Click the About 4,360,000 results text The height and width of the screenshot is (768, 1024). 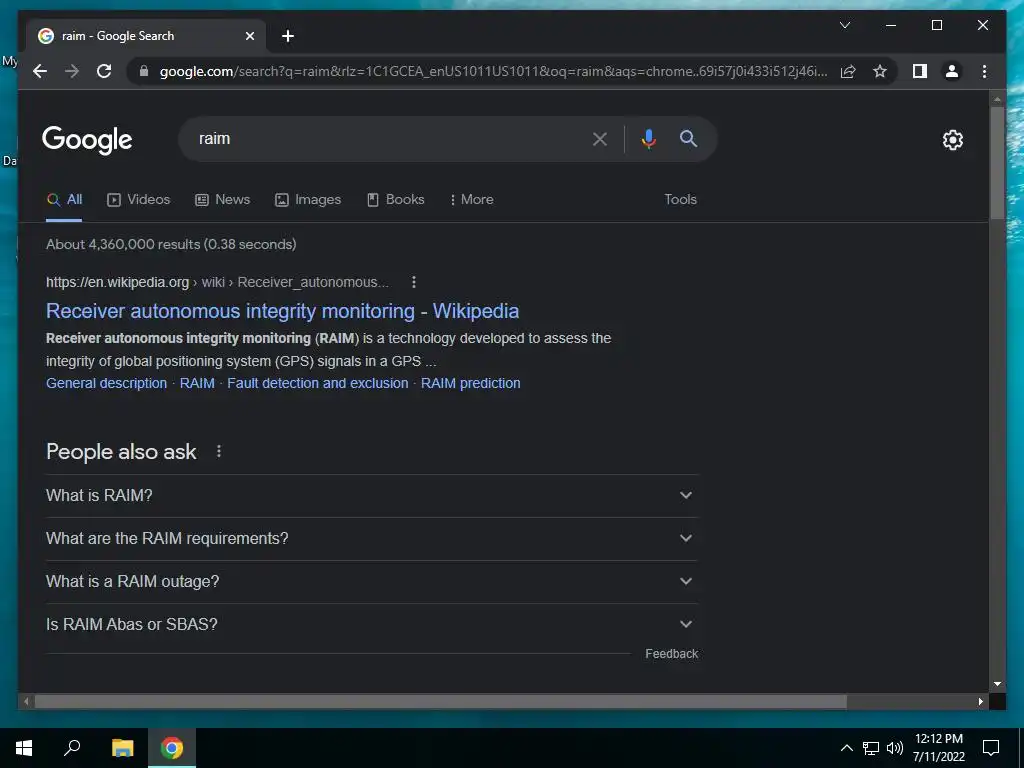tap(171, 244)
